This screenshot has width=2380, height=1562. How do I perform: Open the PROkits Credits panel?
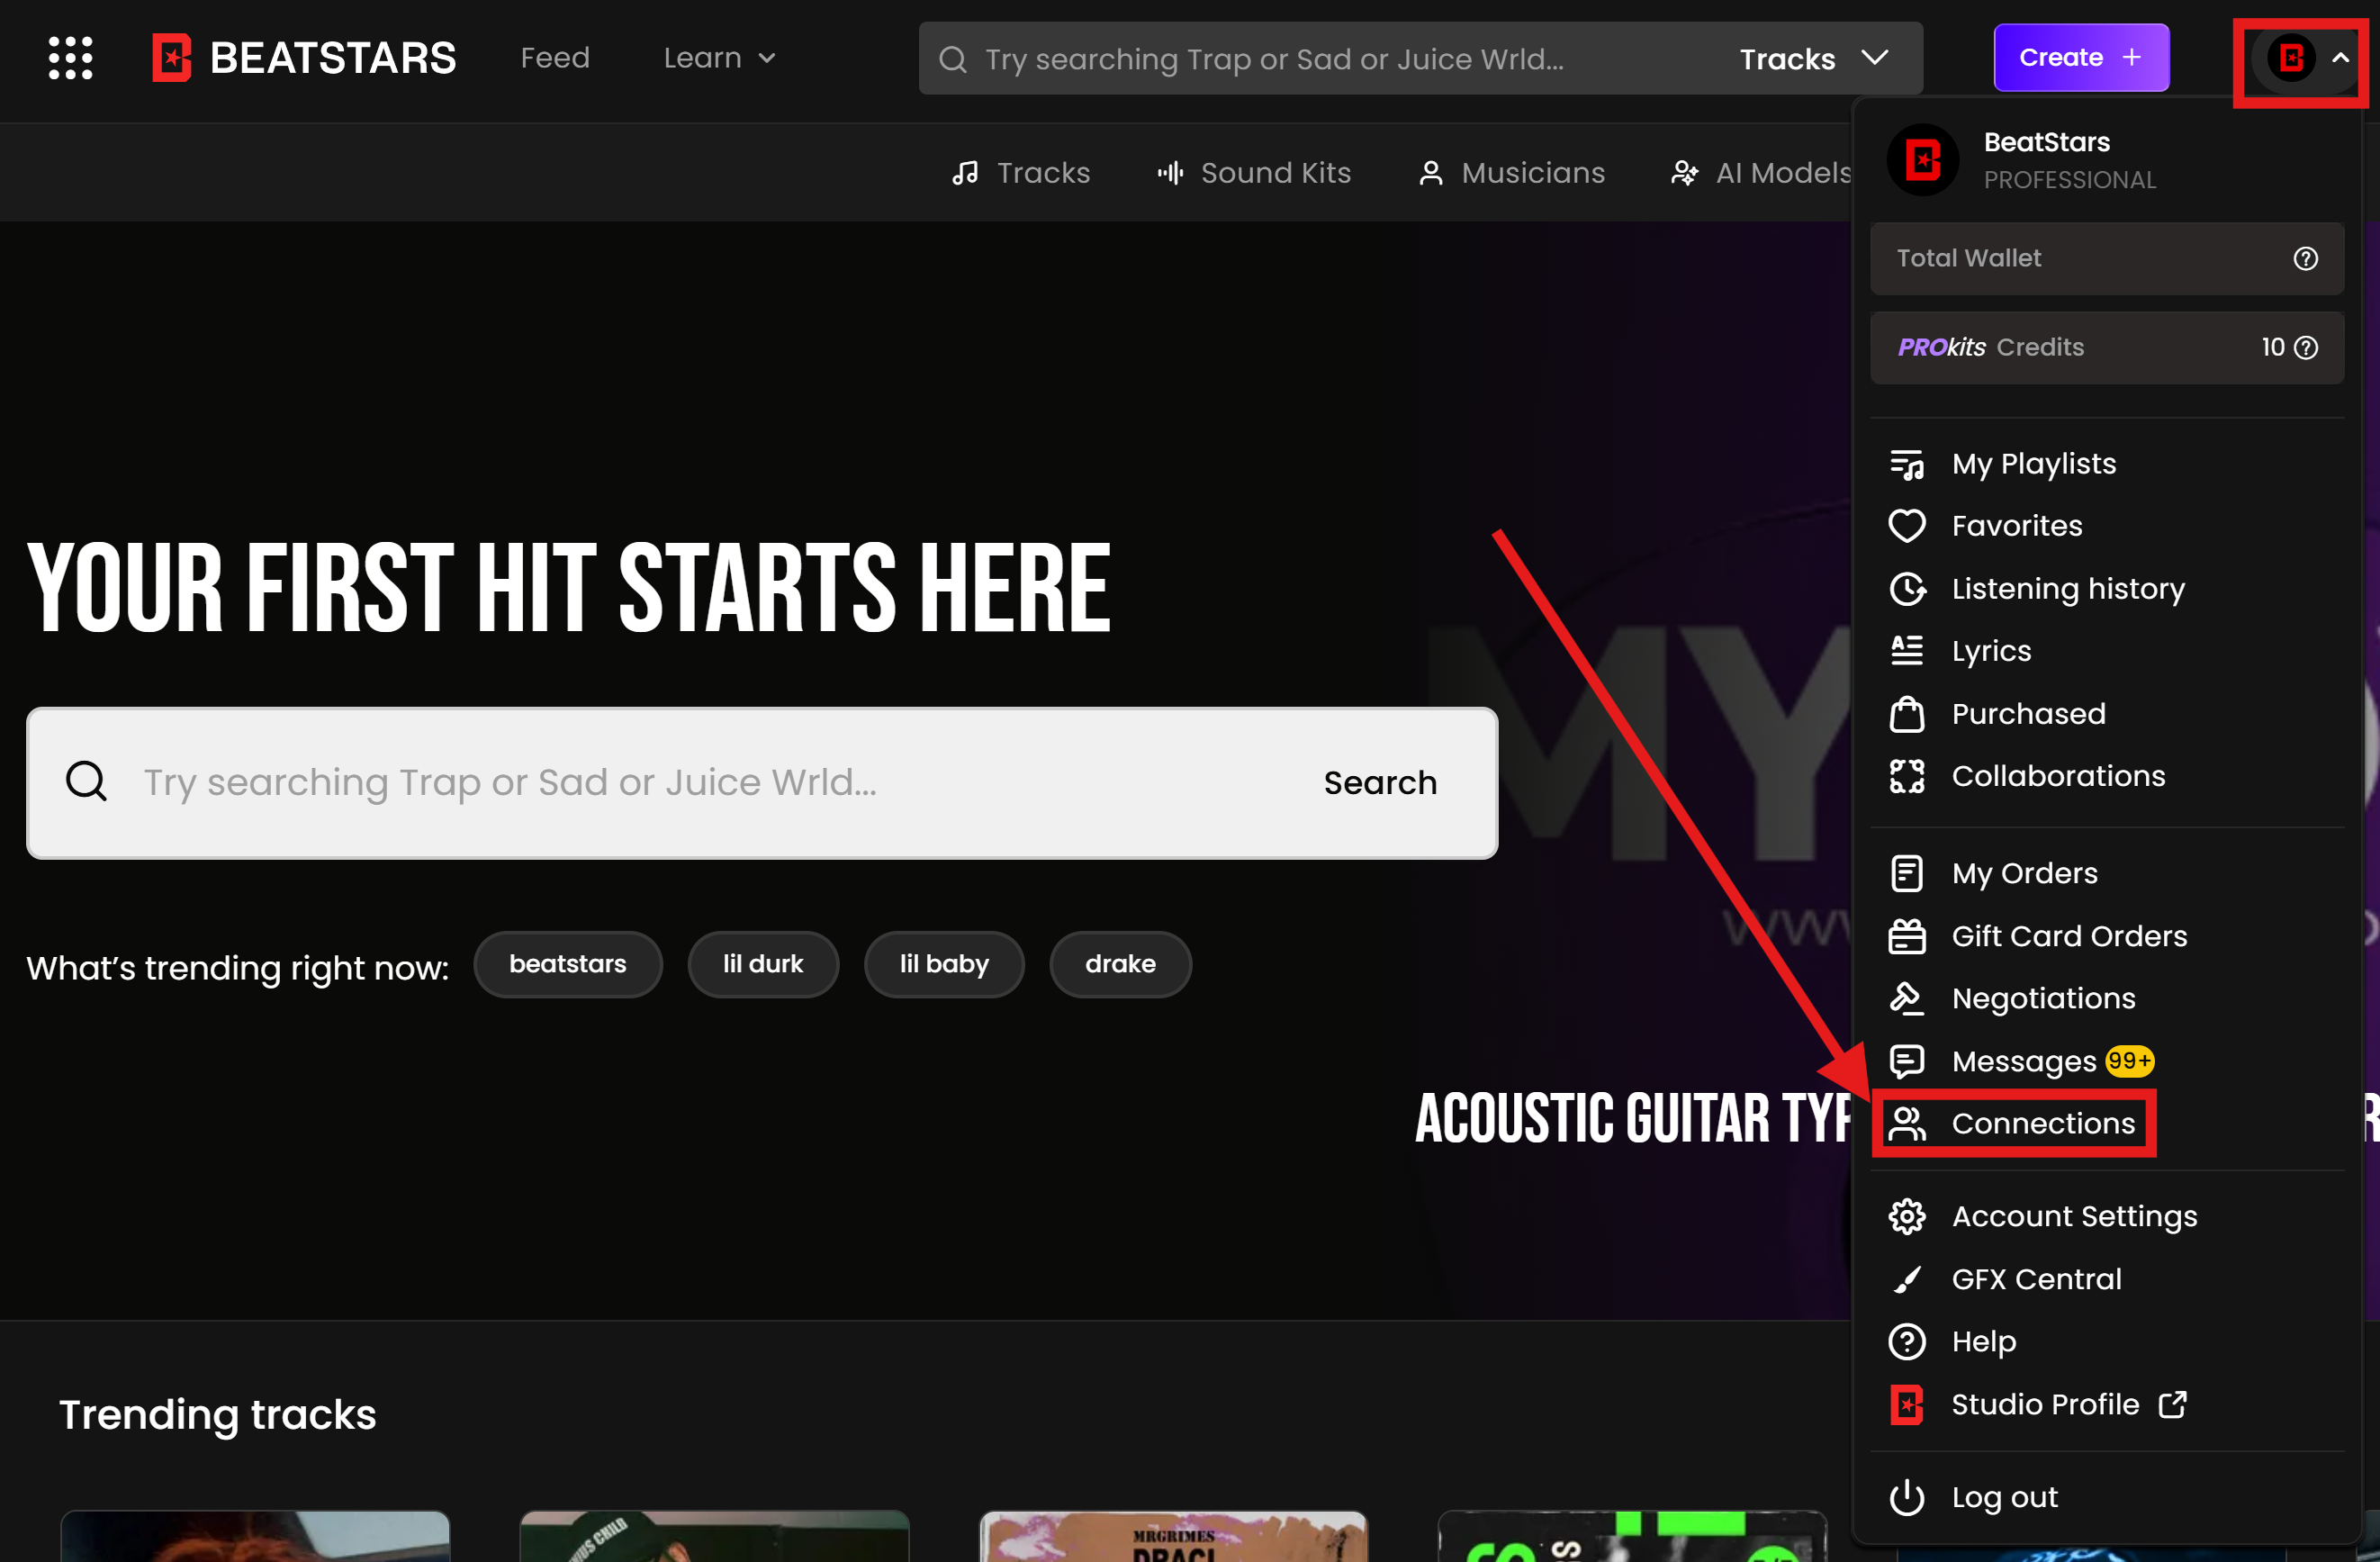click(2106, 347)
